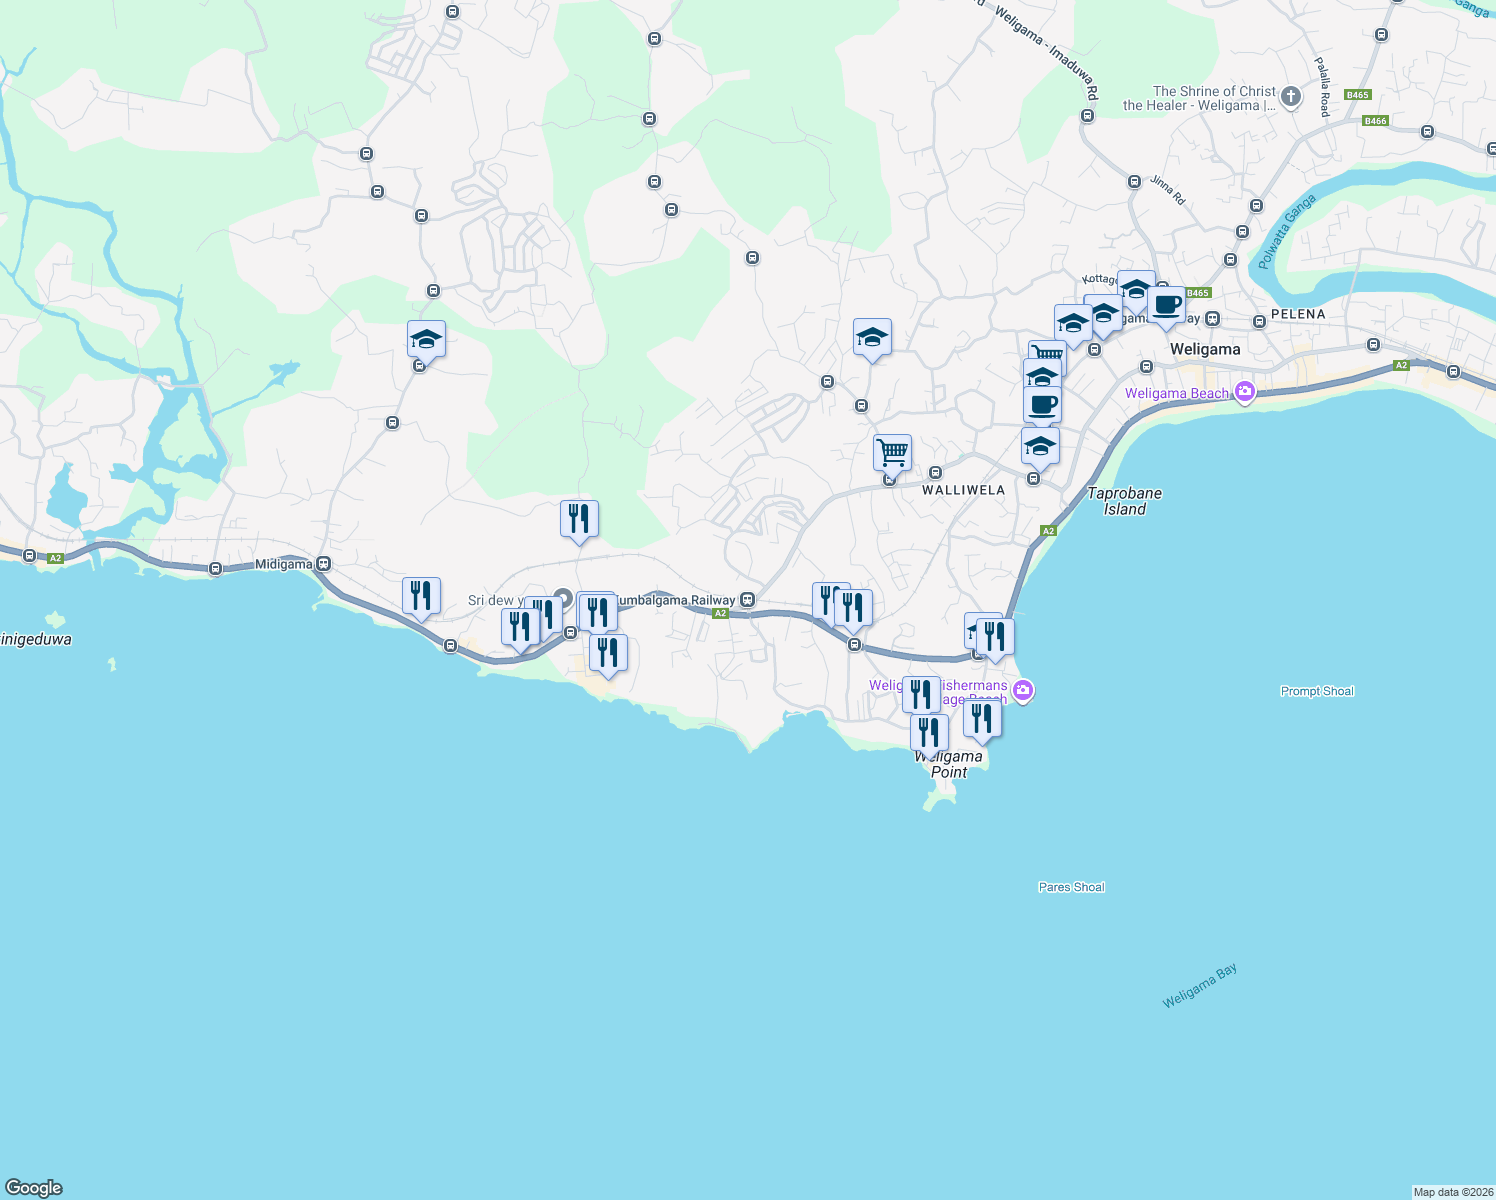The width and height of the screenshot is (1496, 1200).
Task: Select the lone restaurant marker above the A2
Action: pos(579,517)
